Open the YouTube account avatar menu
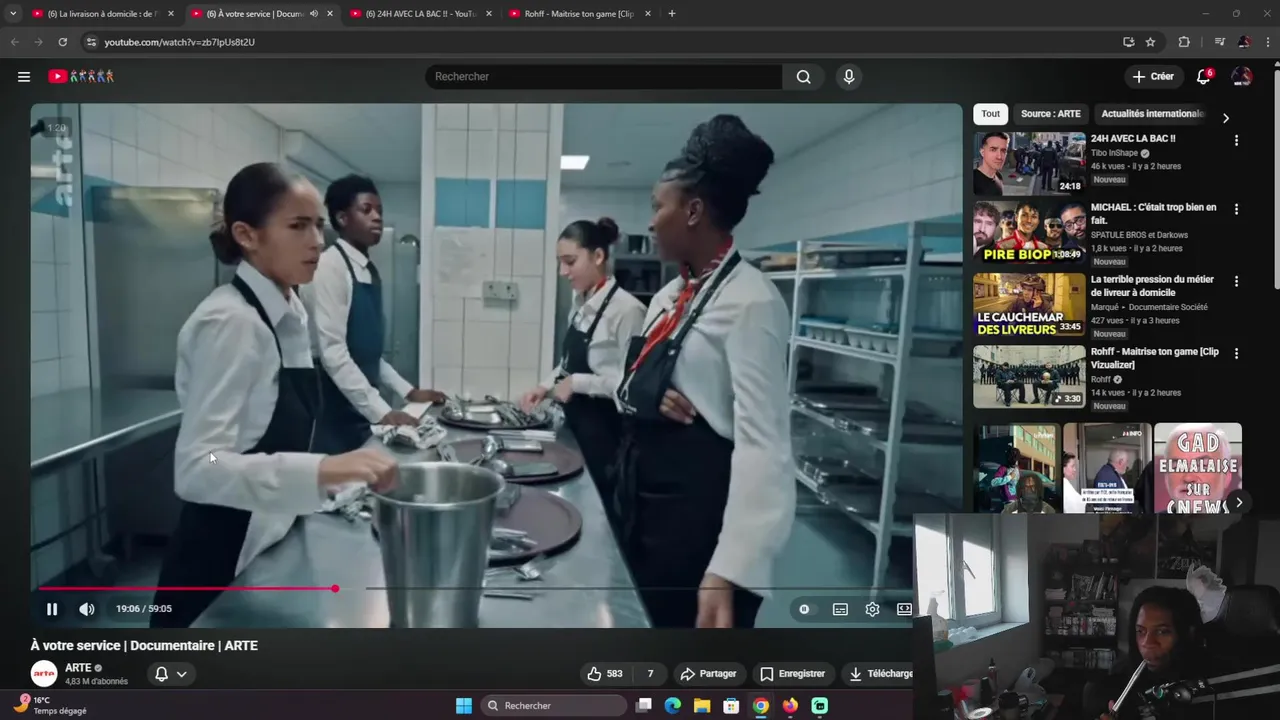This screenshot has height=720, width=1280. click(1241, 77)
